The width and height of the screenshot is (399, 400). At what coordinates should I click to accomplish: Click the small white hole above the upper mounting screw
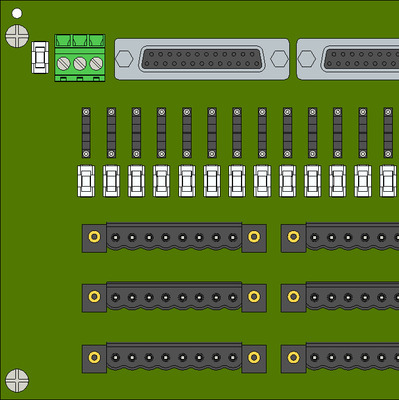coord(17,13)
